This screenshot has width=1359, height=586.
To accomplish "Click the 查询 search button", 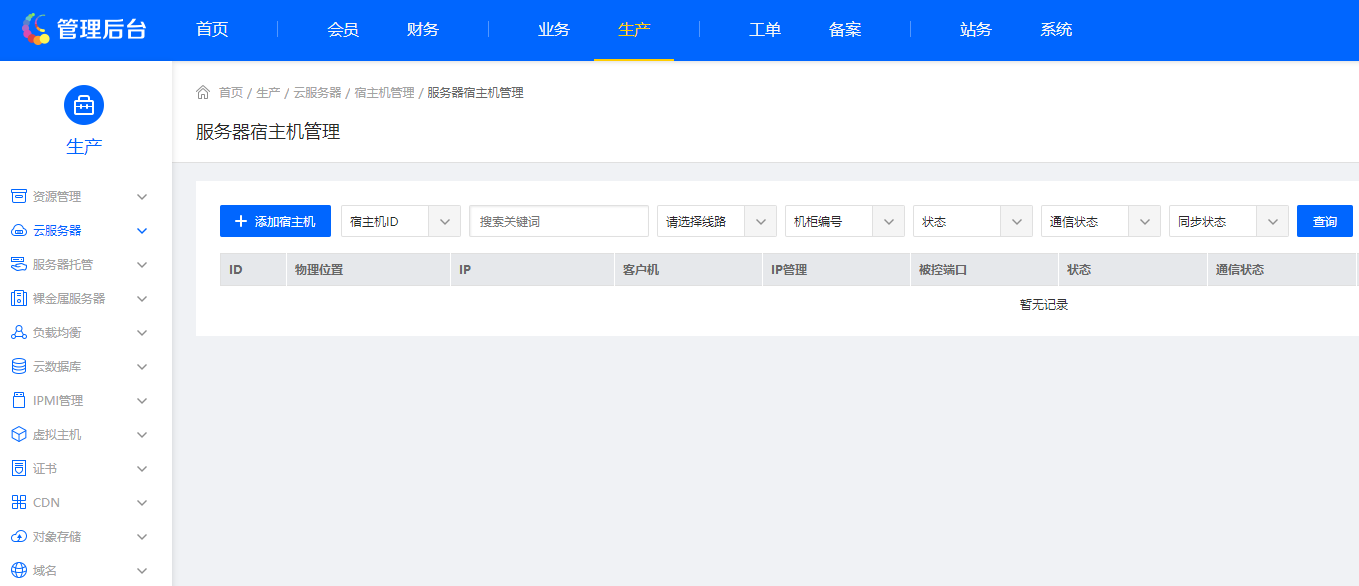I will click(1324, 221).
